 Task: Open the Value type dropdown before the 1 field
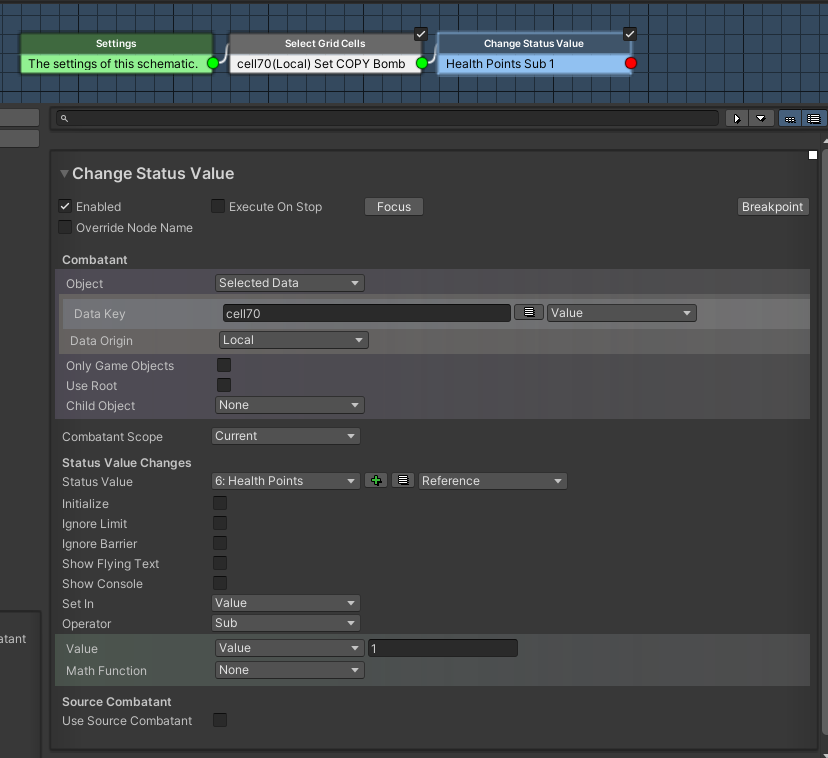289,648
